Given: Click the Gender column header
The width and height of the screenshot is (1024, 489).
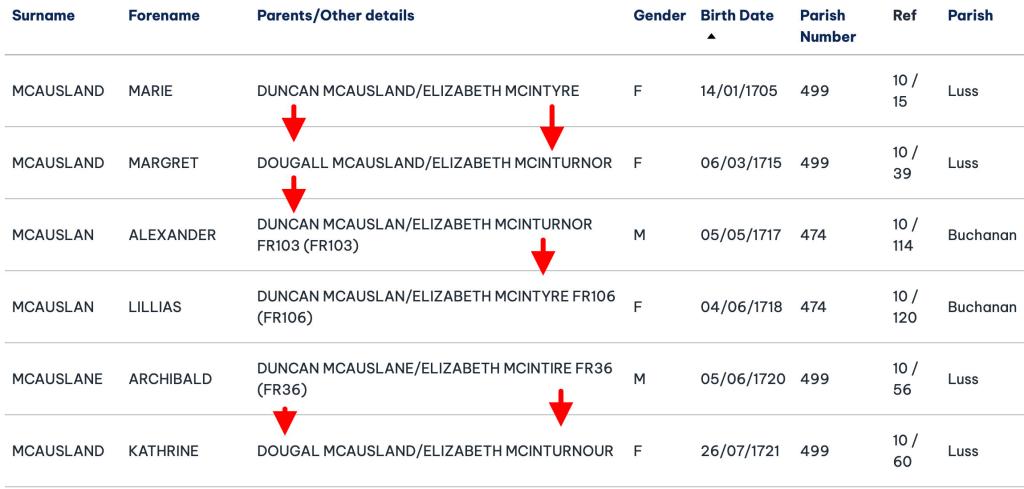Looking at the screenshot, I should [660, 16].
